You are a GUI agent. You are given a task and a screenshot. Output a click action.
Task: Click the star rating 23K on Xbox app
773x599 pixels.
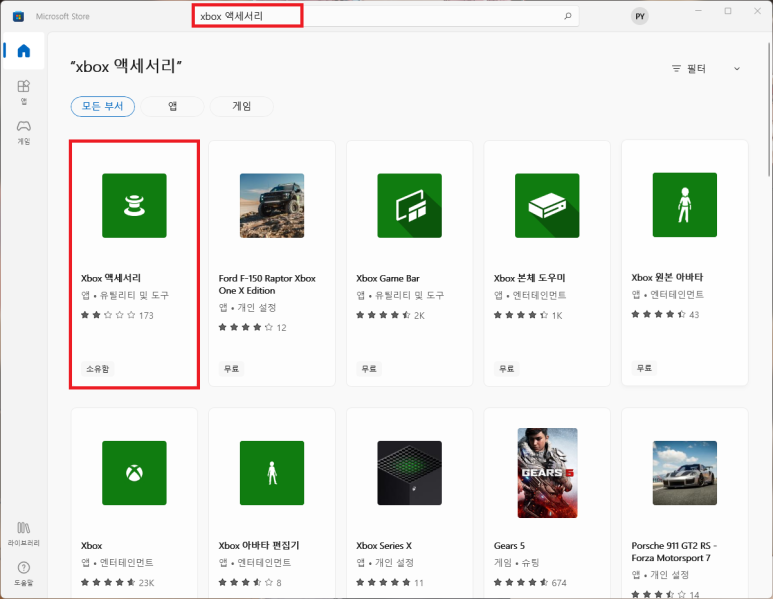[118, 583]
